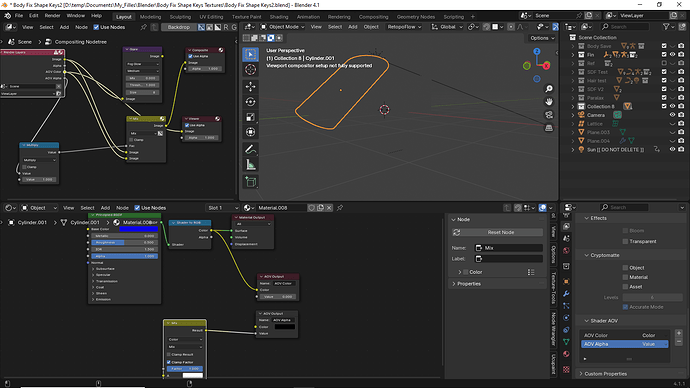Enable Cryptomatte Object checkbox
Screen dimensions: 690x388
625,267
